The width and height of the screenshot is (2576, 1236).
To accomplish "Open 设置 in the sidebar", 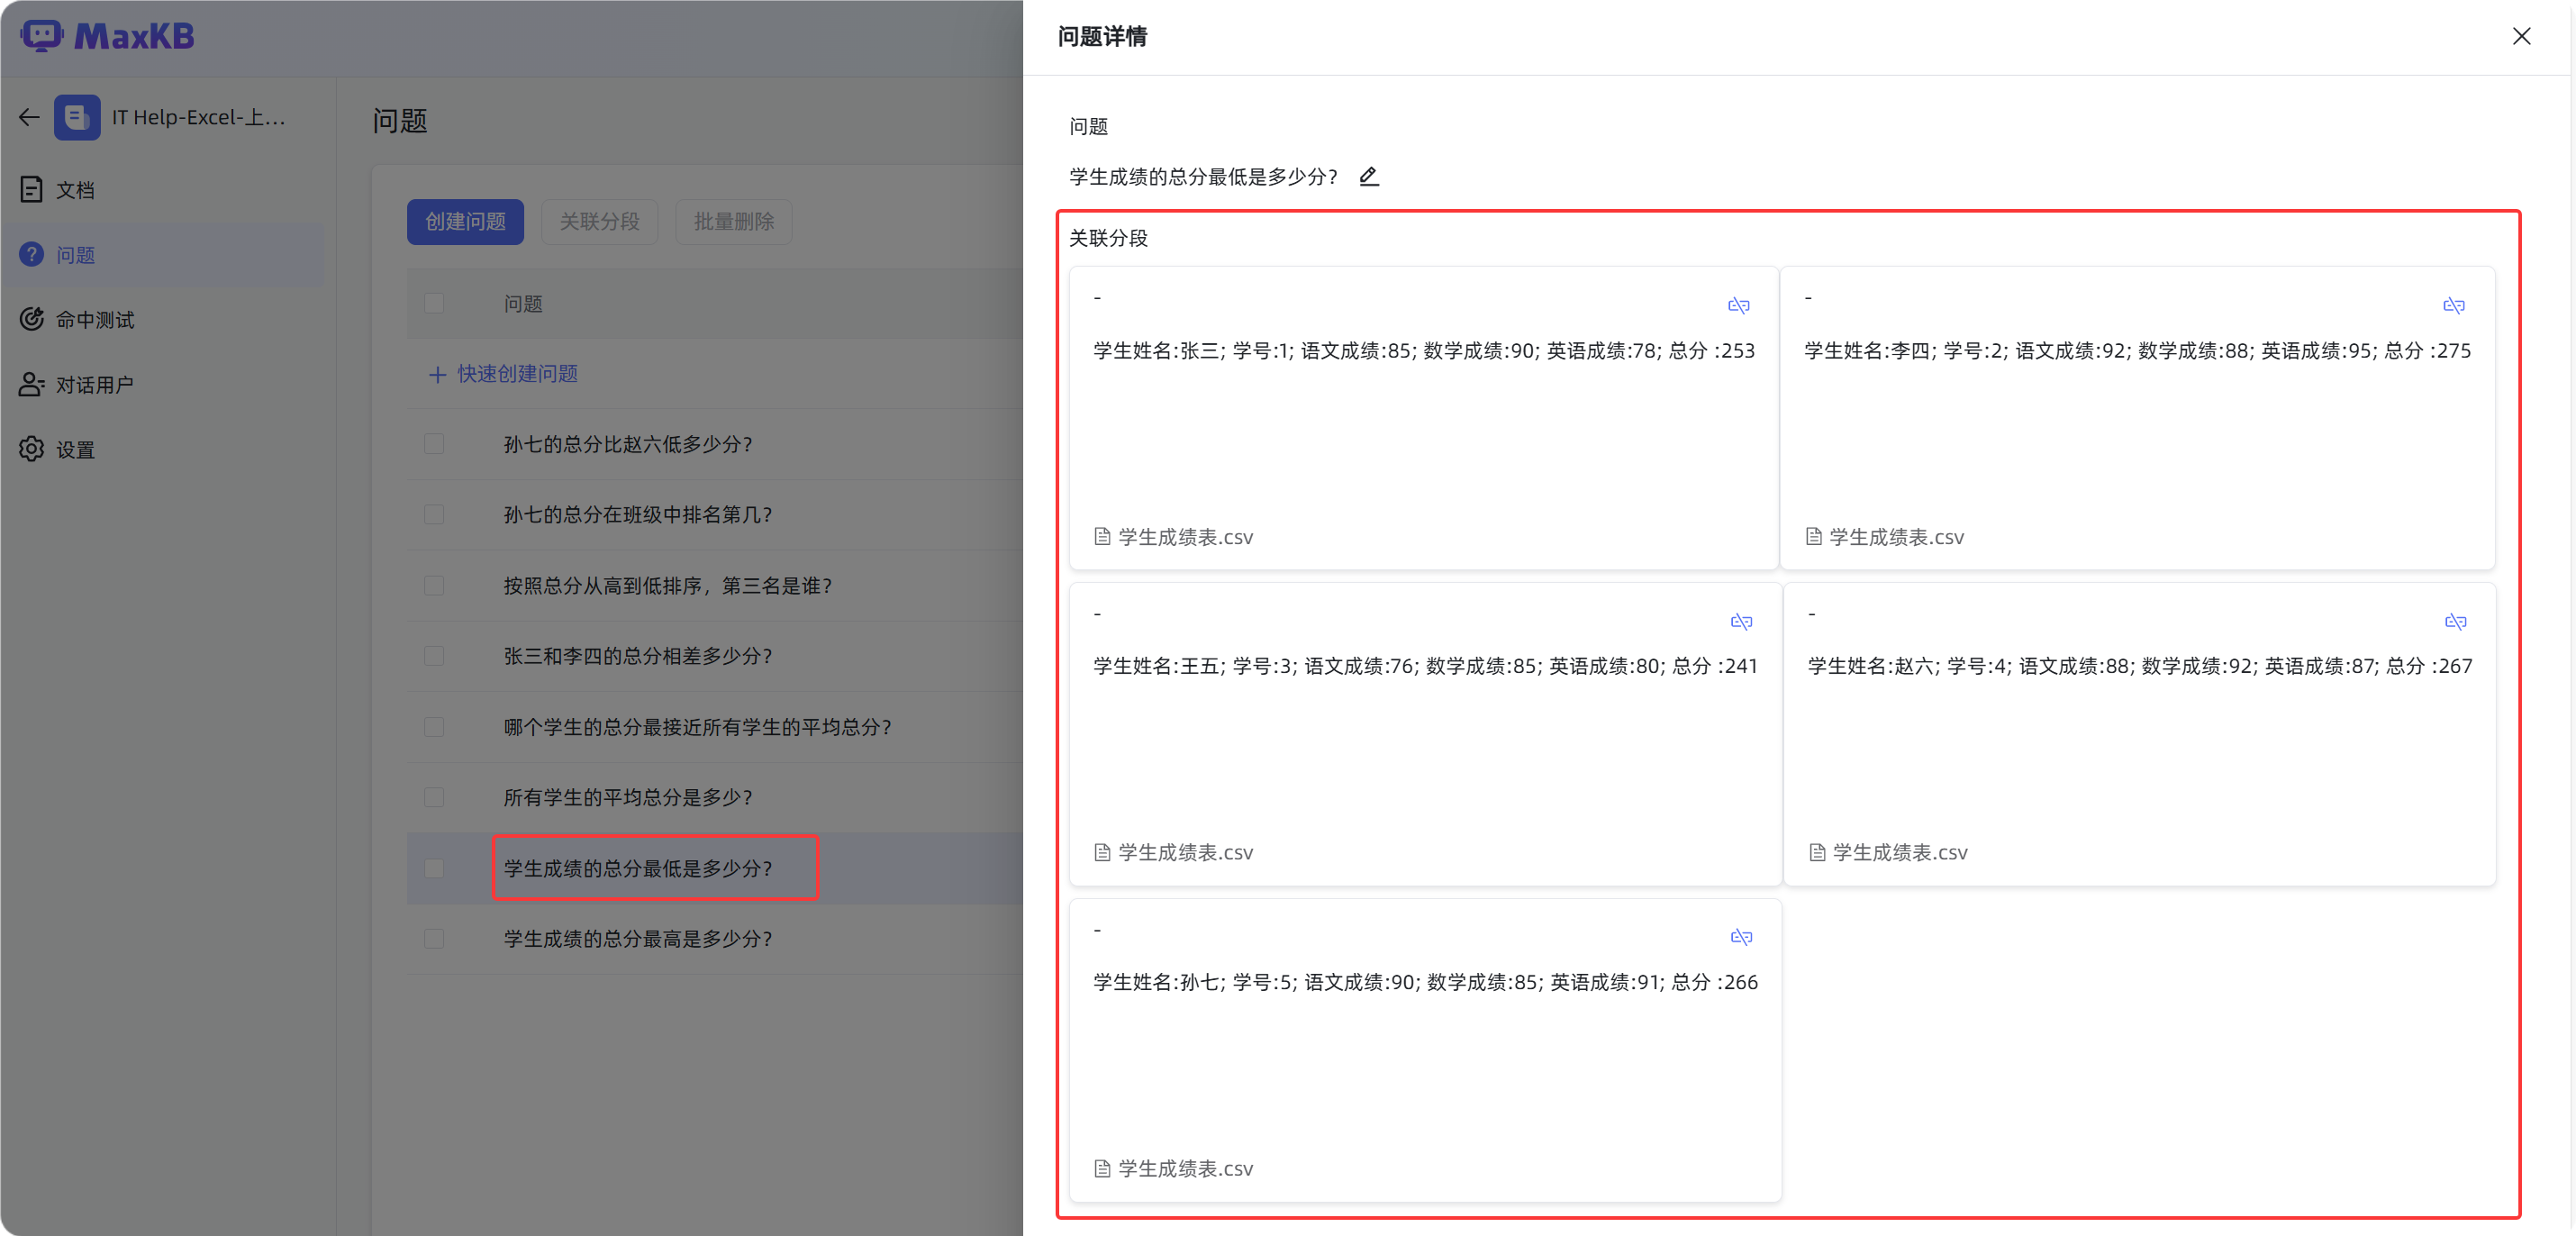I will pyautogui.click(x=74, y=450).
